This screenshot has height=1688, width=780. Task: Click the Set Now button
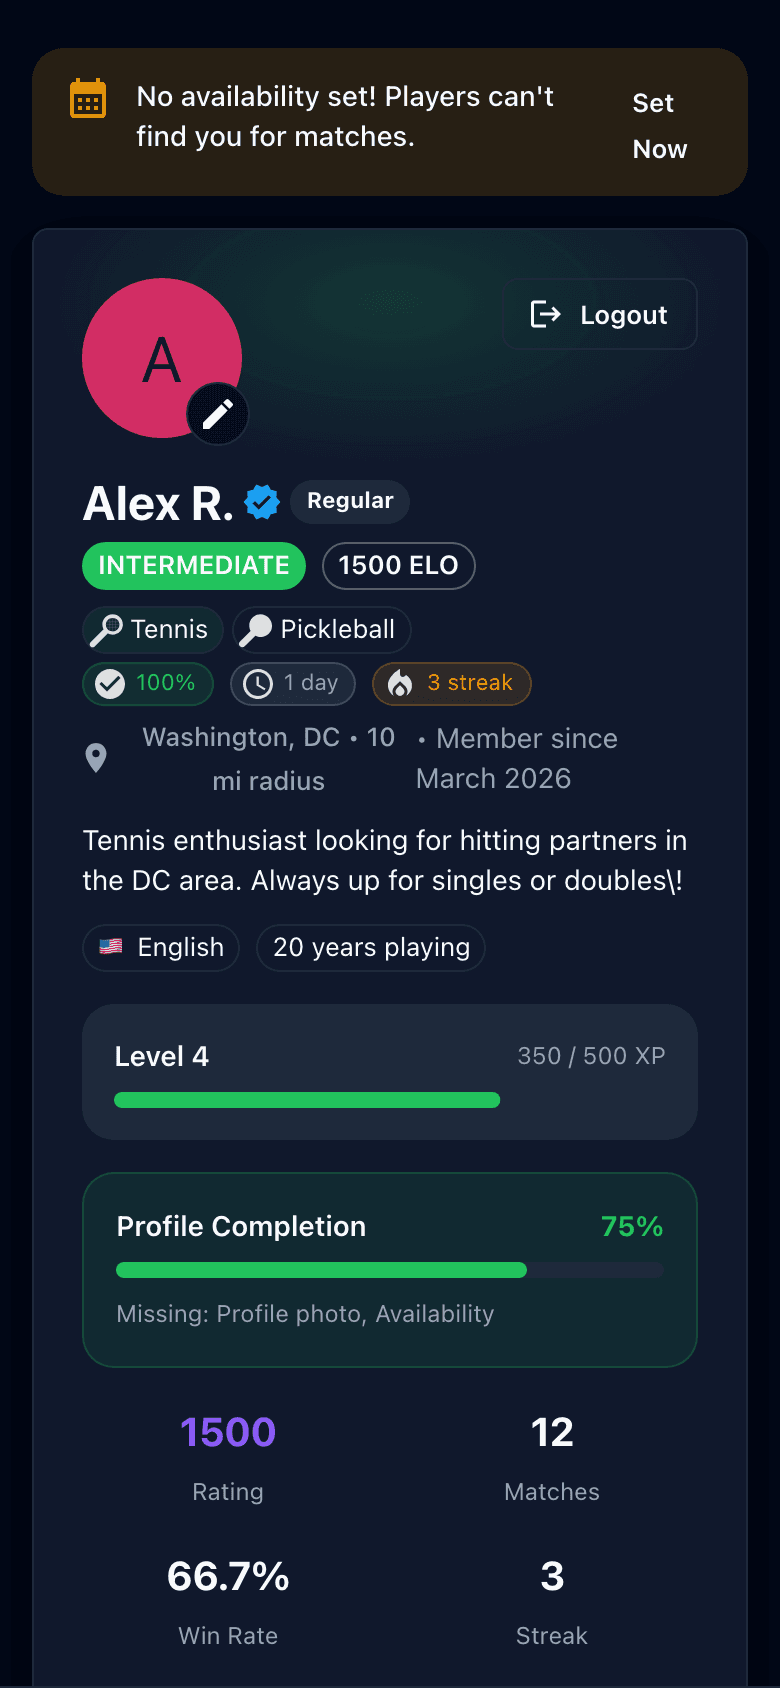point(659,124)
